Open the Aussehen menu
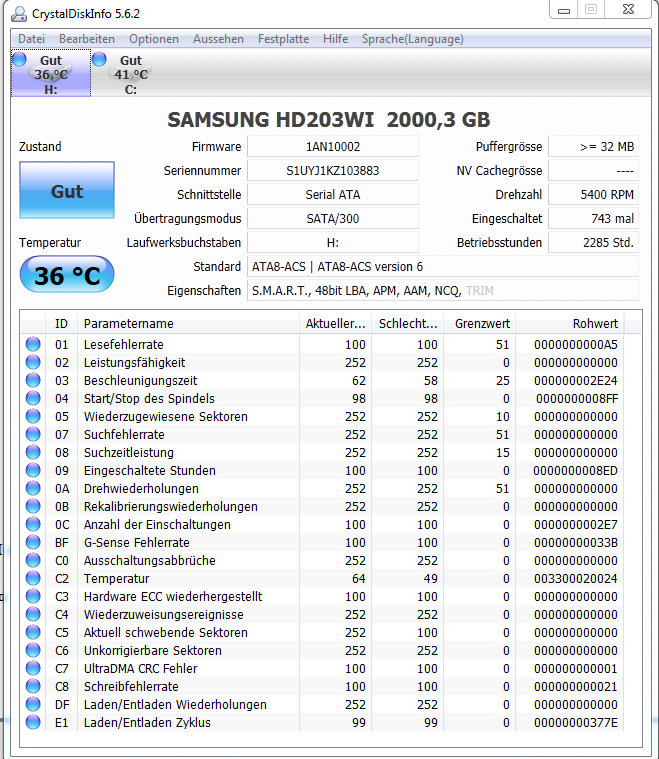 click(x=218, y=39)
